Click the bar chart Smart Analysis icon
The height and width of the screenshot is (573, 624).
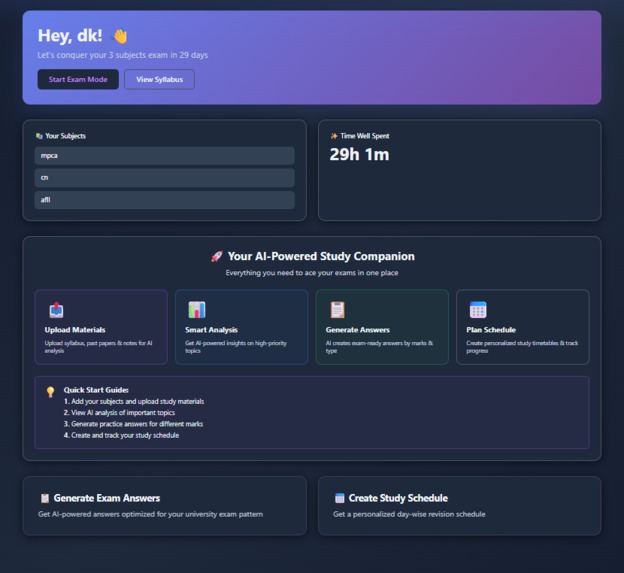(197, 310)
